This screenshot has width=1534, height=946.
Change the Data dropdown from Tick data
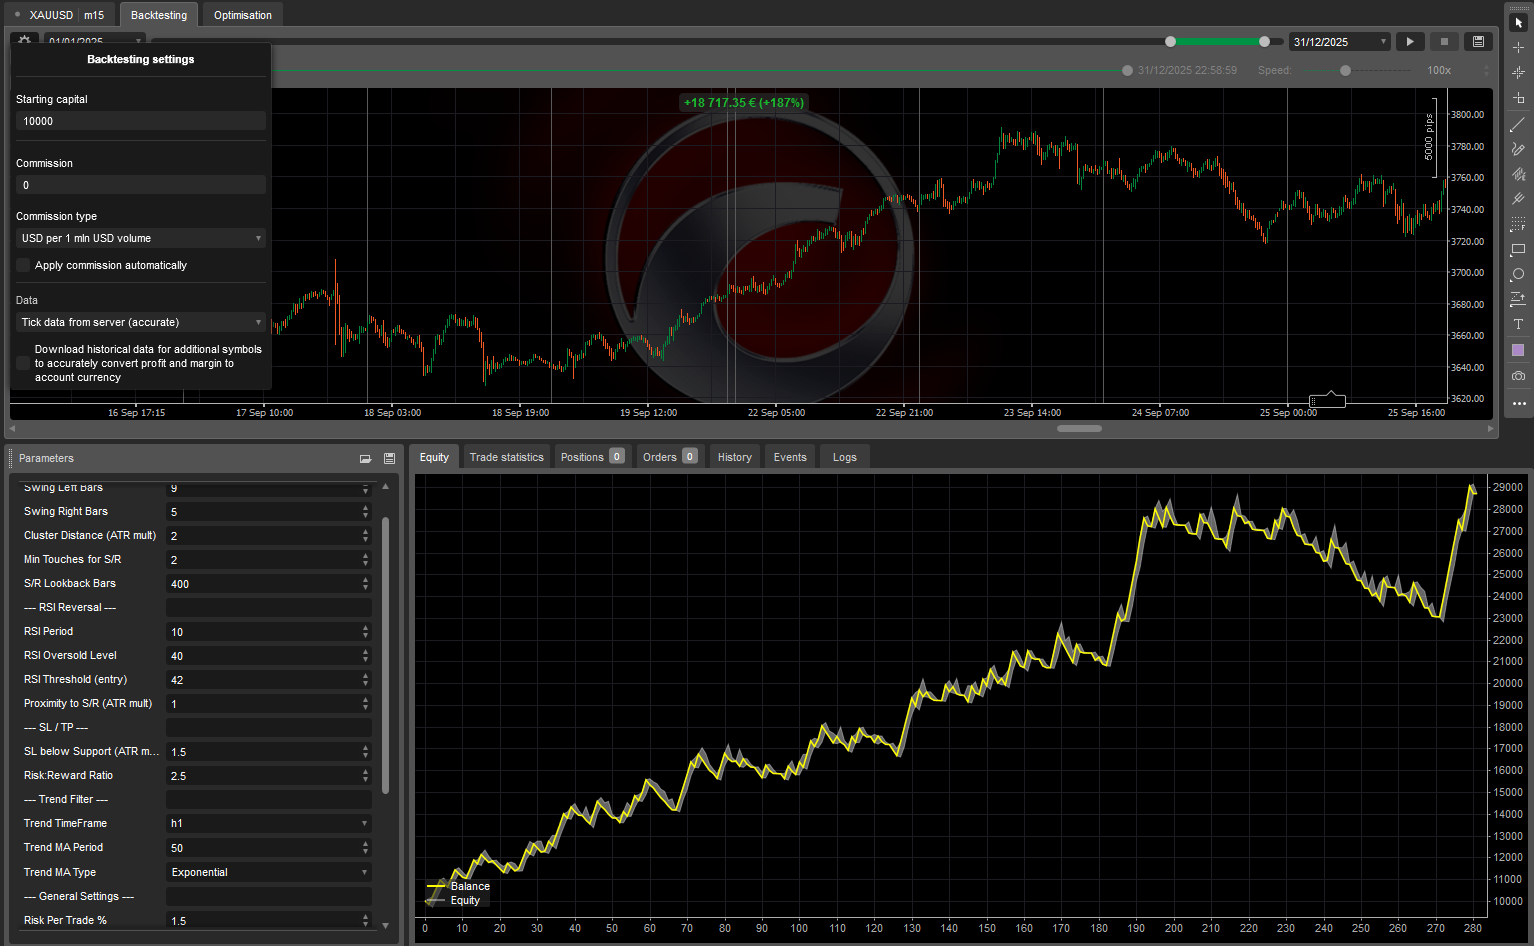140,322
